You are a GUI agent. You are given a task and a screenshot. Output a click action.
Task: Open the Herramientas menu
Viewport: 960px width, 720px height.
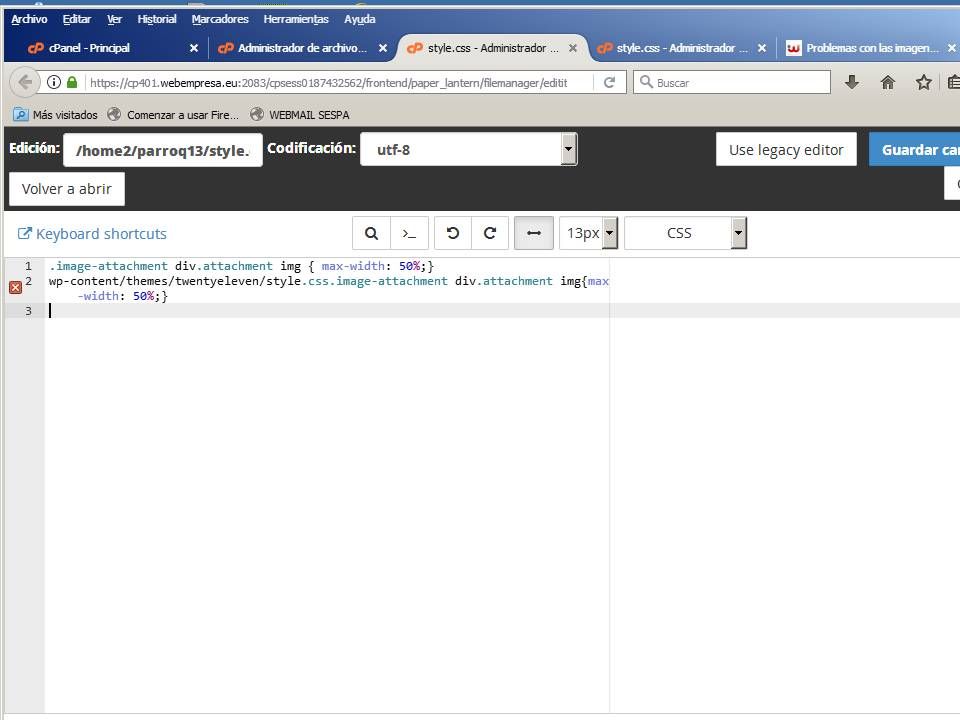pos(296,19)
